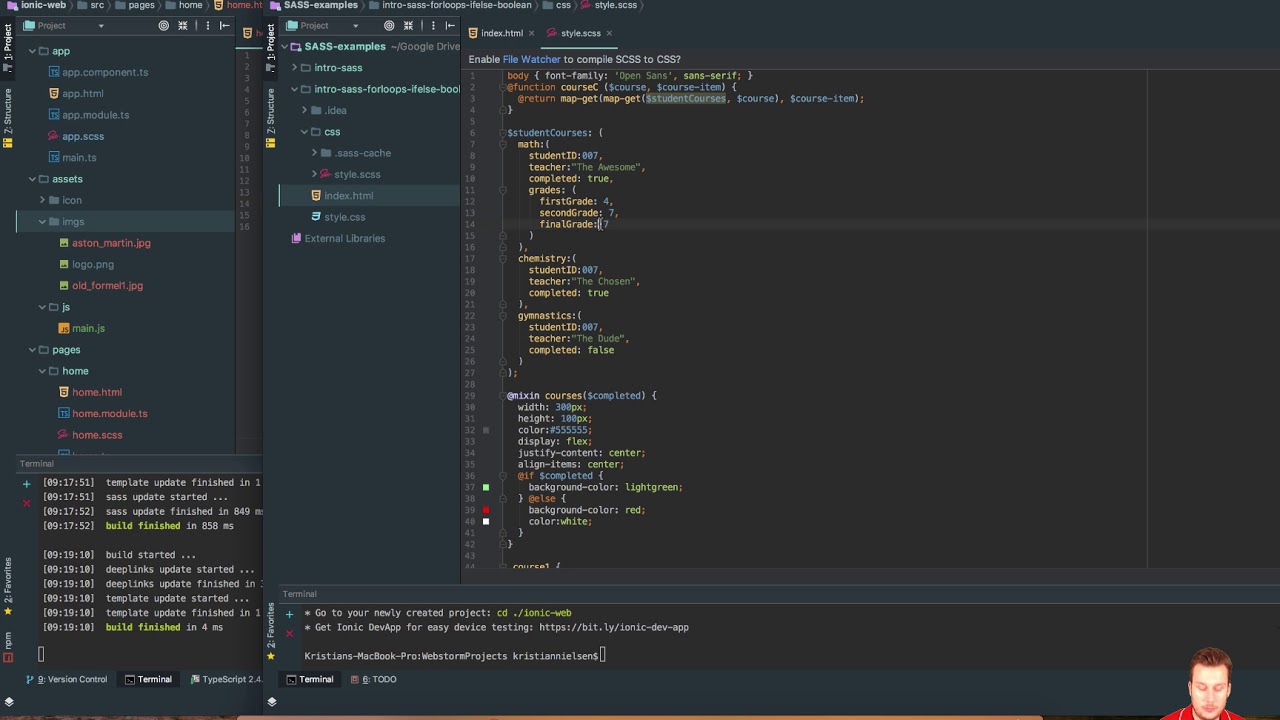
Task: Click the red color gutter swatch
Action: click(486, 510)
